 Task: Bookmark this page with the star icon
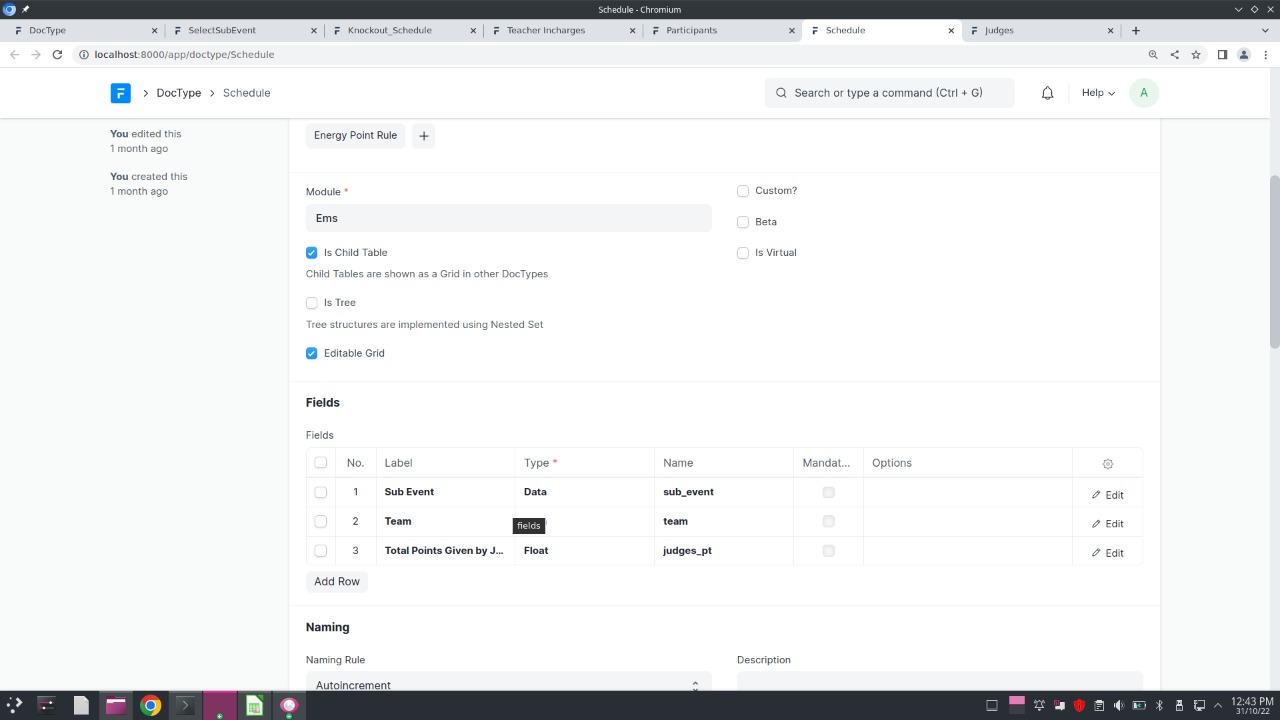[1195, 55]
